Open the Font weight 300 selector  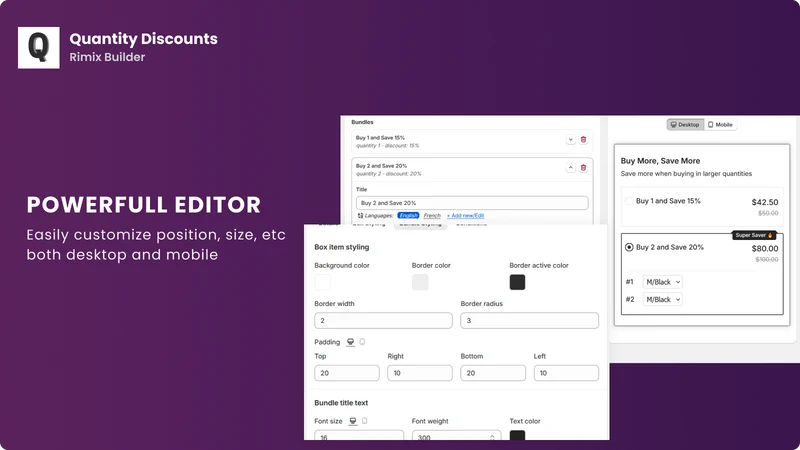click(456, 435)
